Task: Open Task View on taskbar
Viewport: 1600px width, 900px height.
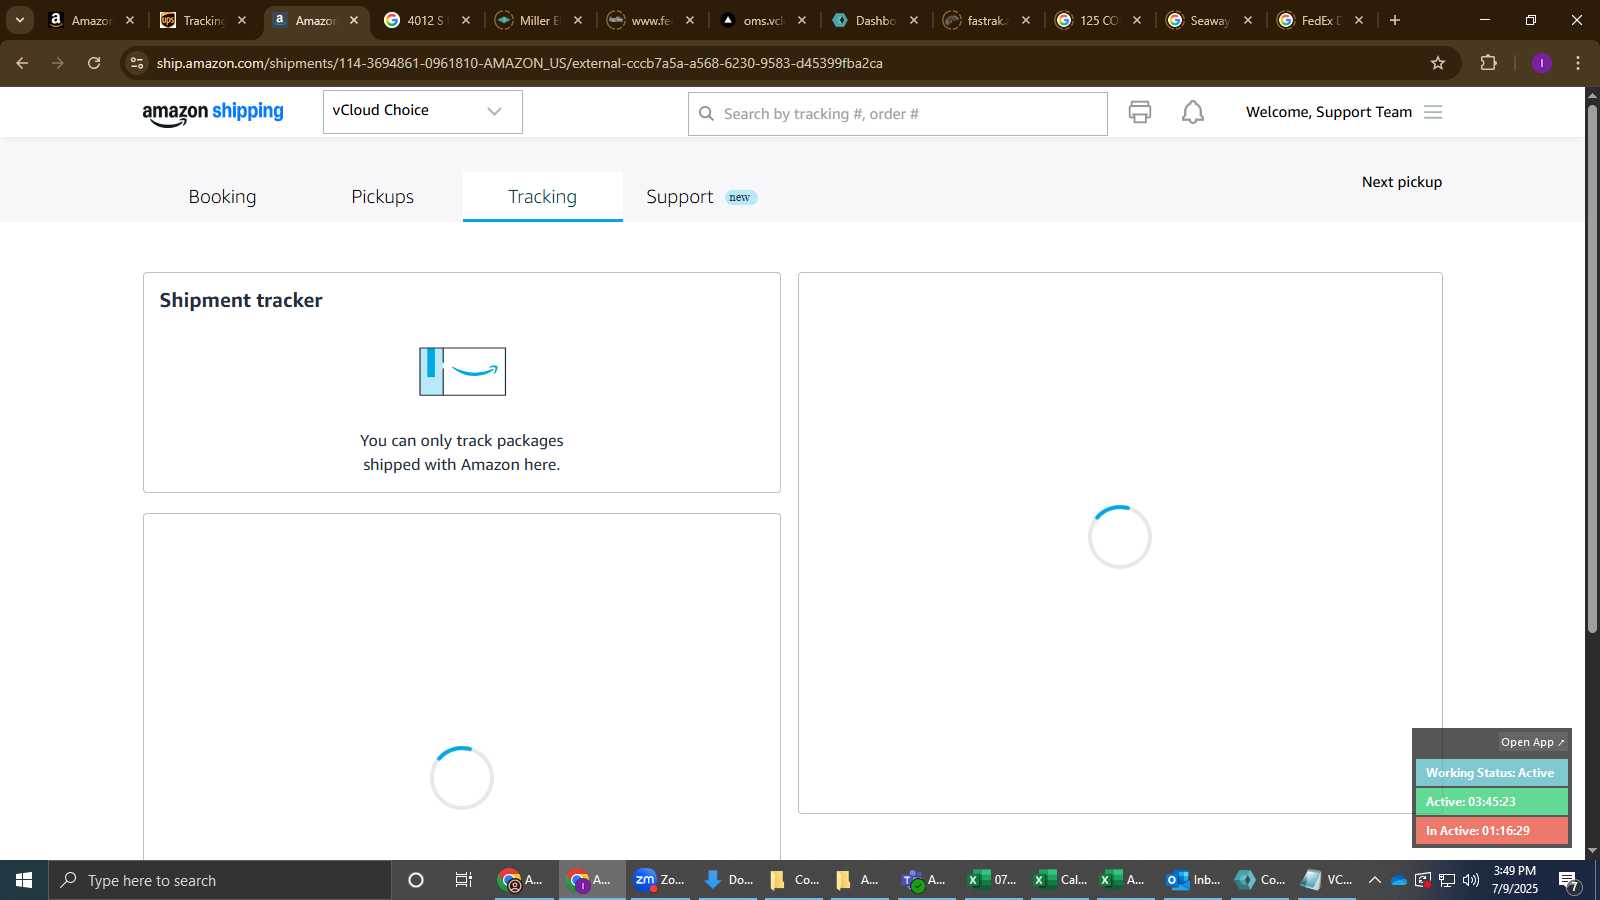Action: click(x=464, y=880)
